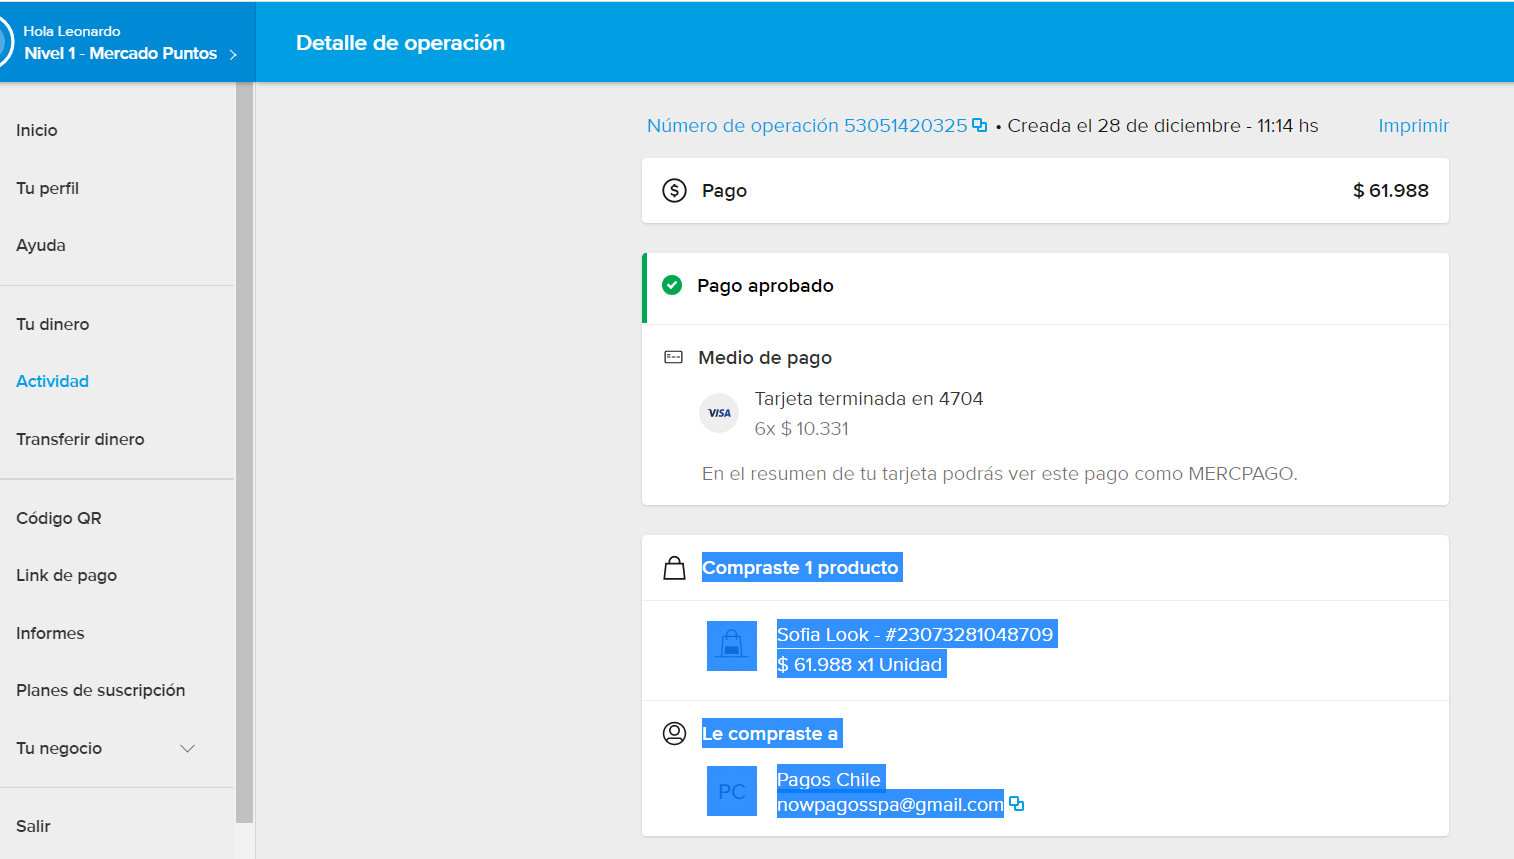Screen dimensions: 1514x859
Task: Click the shopping bag outline icon
Action: point(675,568)
